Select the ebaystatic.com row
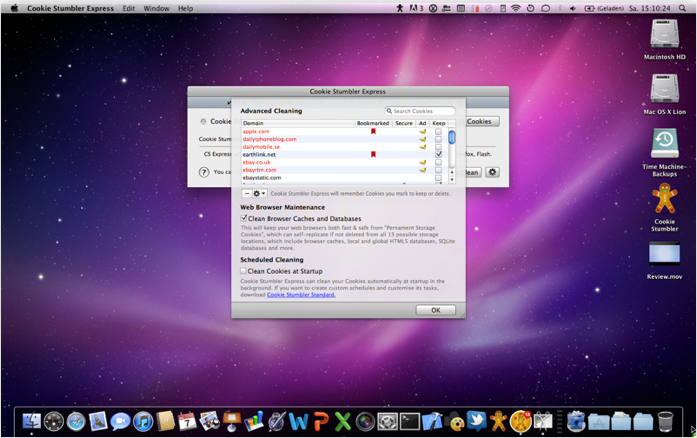Viewport: 697px width, 438px height. pos(345,178)
